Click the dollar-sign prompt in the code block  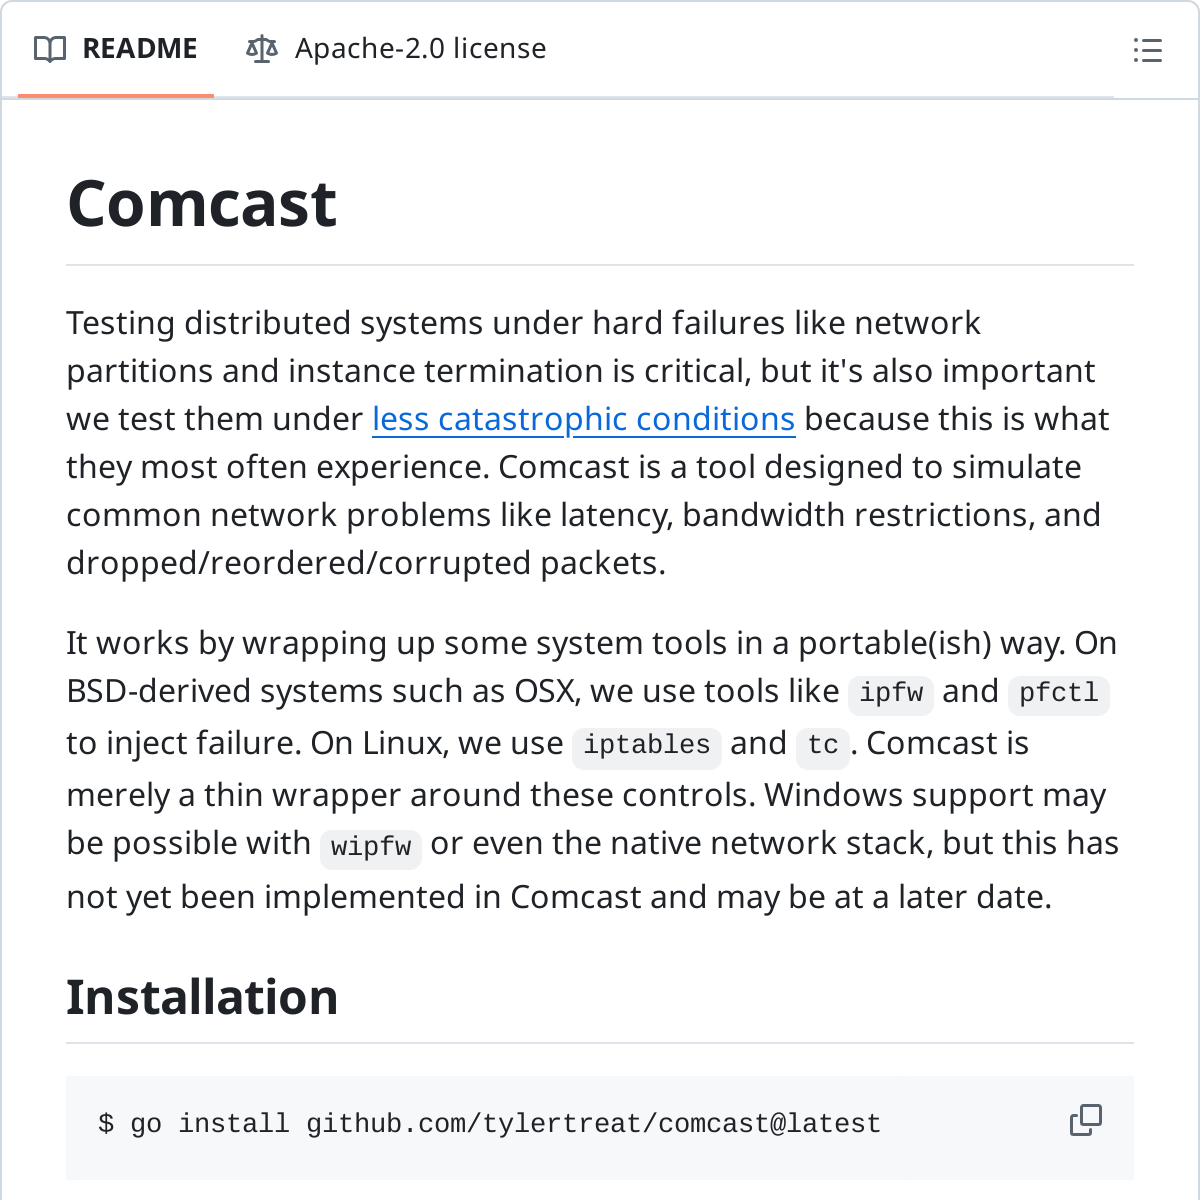tap(104, 1124)
